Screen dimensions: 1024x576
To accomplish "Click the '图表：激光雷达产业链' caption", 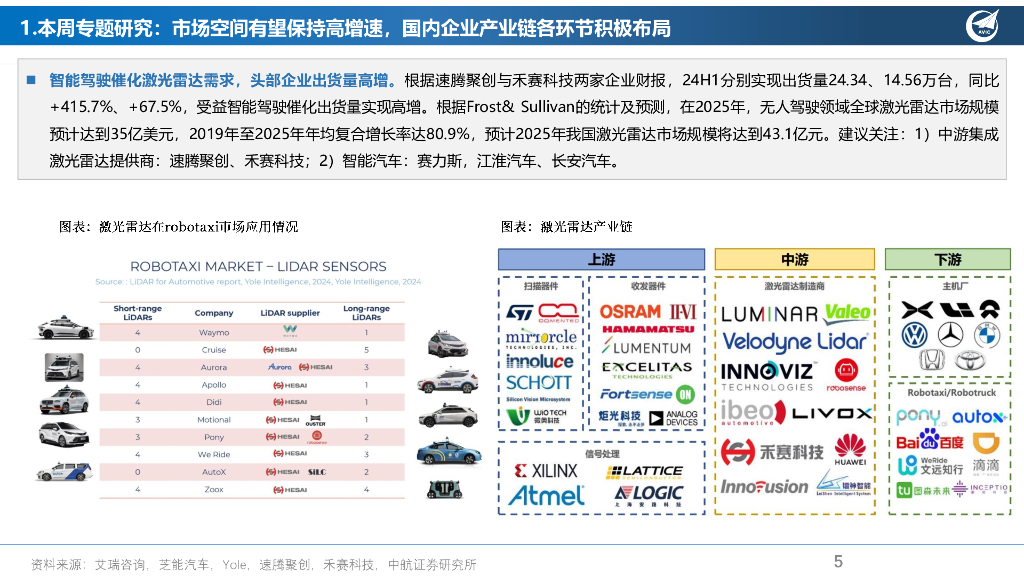I will pyautogui.click(x=566, y=227).
